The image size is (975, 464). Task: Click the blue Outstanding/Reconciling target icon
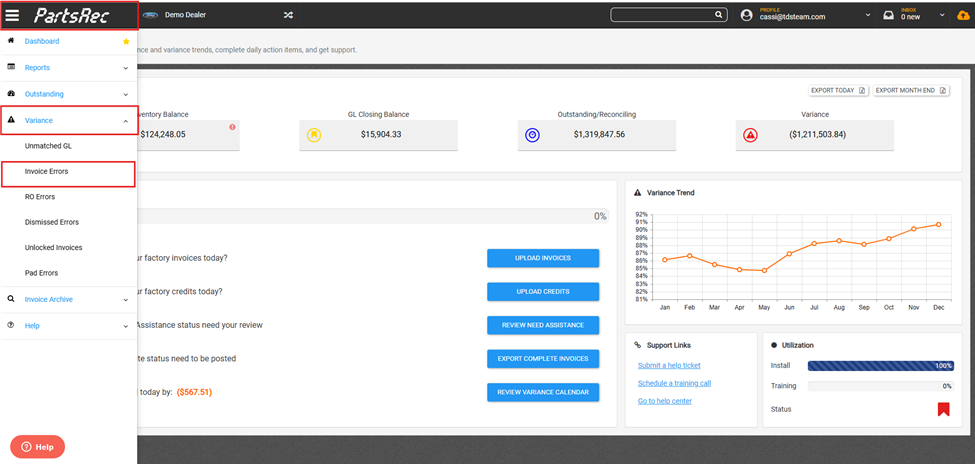tap(533, 135)
